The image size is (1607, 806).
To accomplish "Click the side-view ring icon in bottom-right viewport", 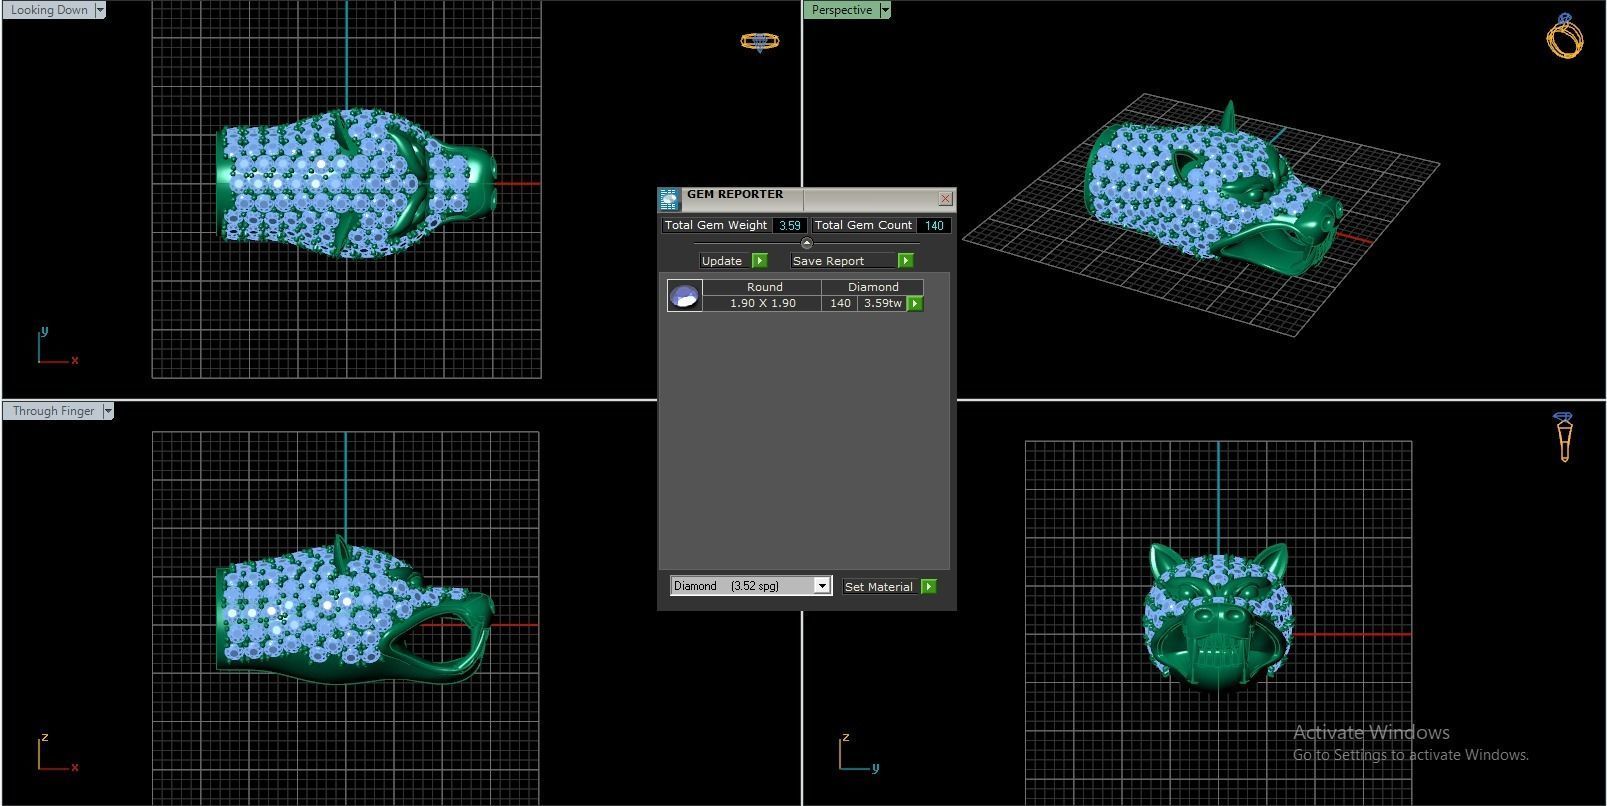I will (1564, 436).
